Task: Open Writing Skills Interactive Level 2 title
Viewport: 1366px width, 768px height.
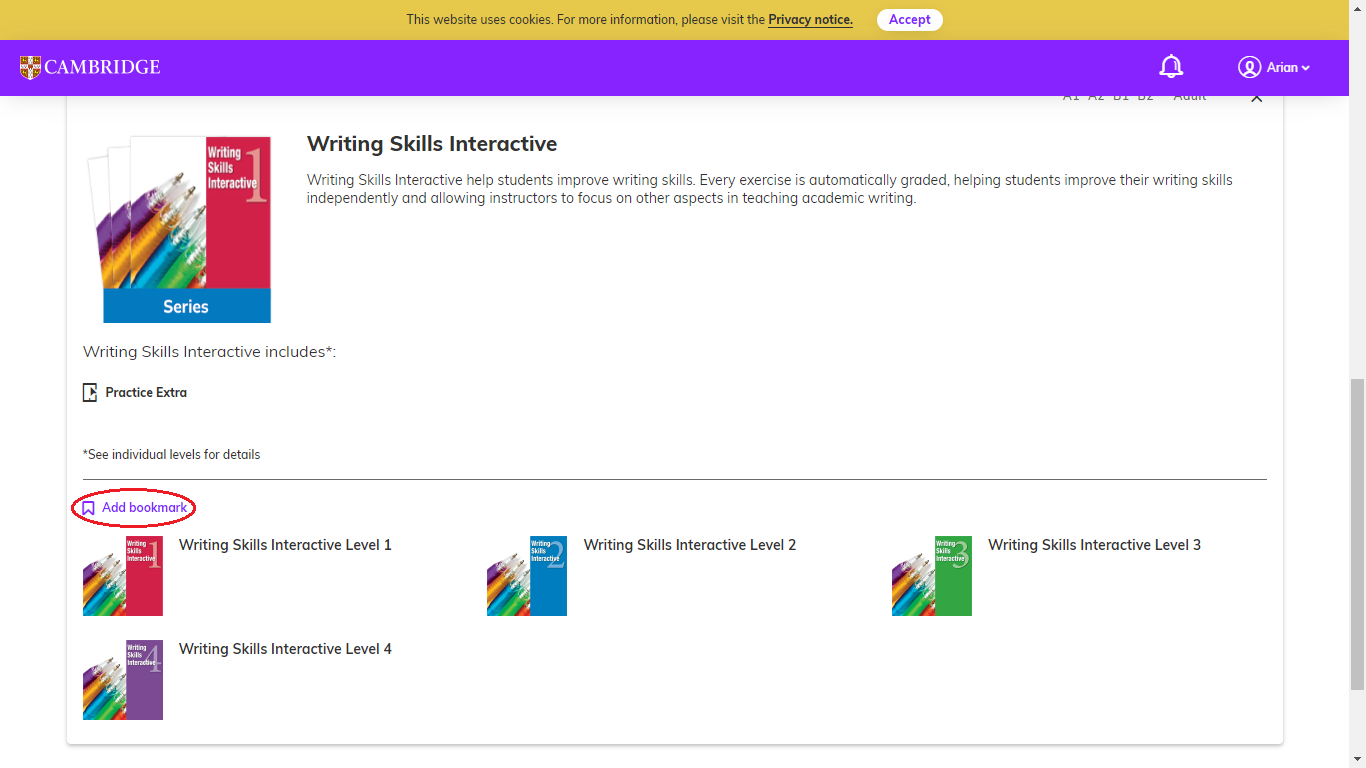Action: 690,545
